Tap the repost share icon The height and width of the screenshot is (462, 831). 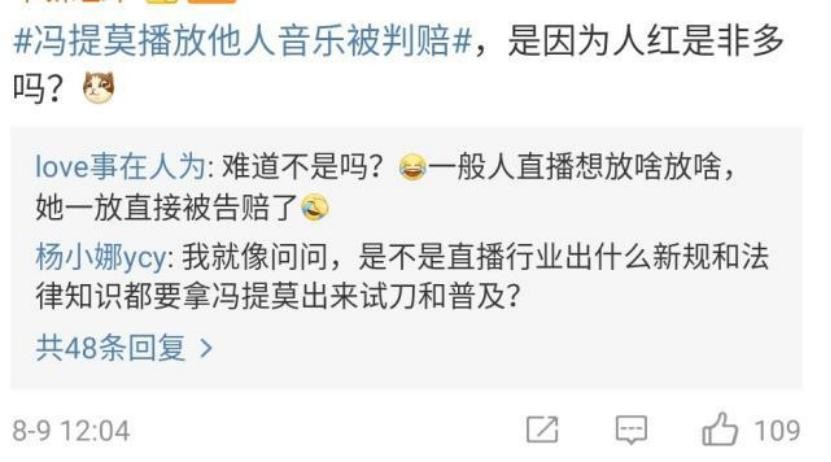pyautogui.click(x=542, y=429)
